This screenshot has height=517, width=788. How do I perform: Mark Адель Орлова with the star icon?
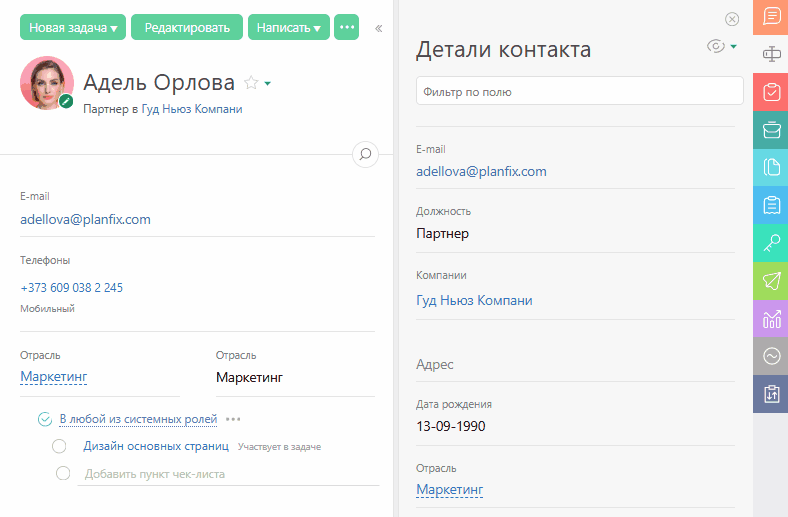click(251, 82)
